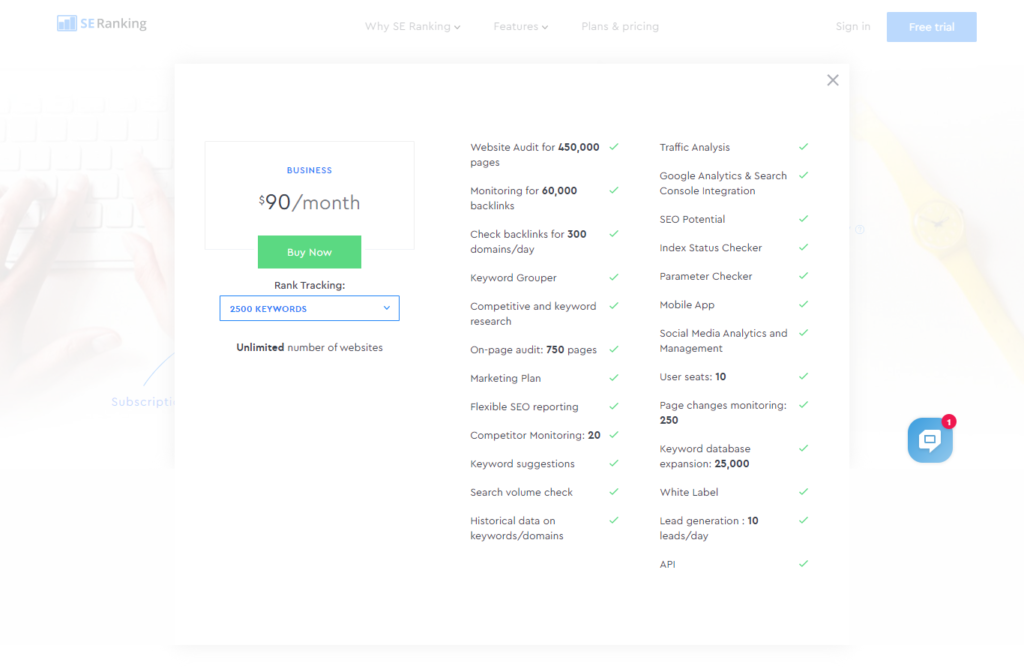The height and width of the screenshot is (669, 1024).
Task: Click the checkmark next to SEO Potential
Action: point(803,218)
